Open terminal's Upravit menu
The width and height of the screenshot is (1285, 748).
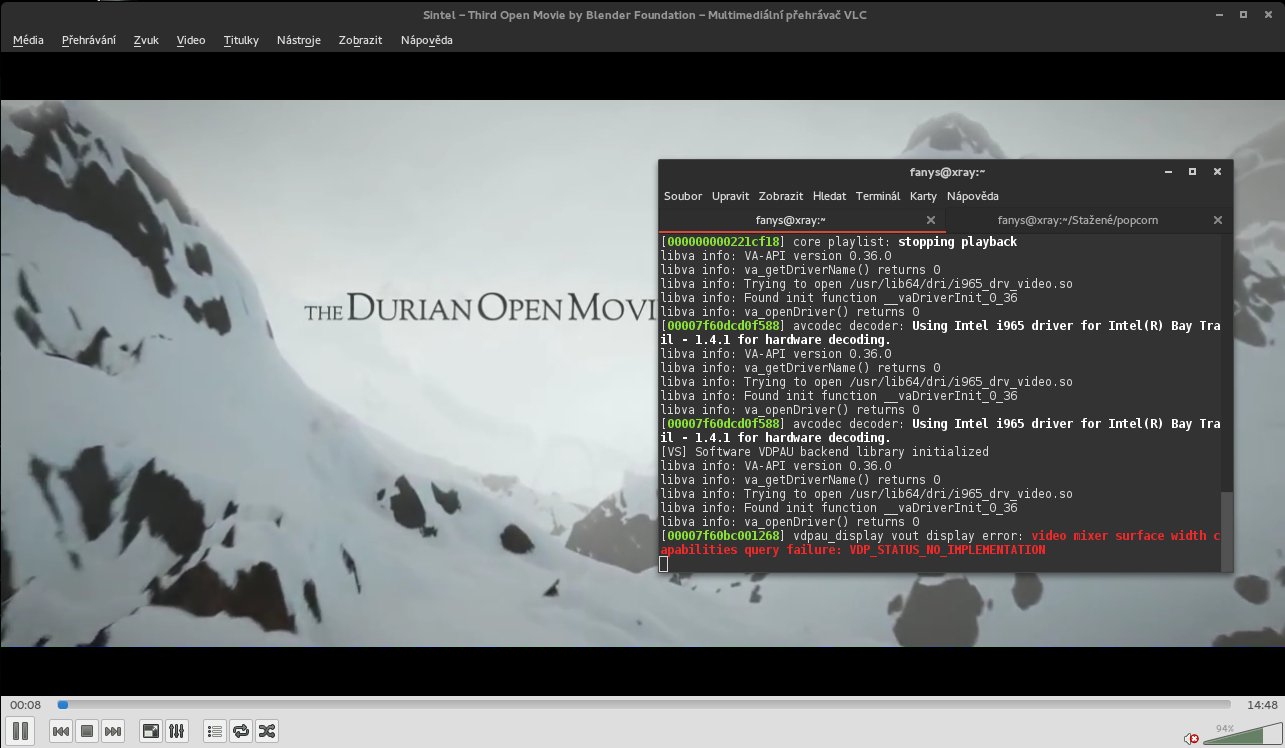[730, 196]
